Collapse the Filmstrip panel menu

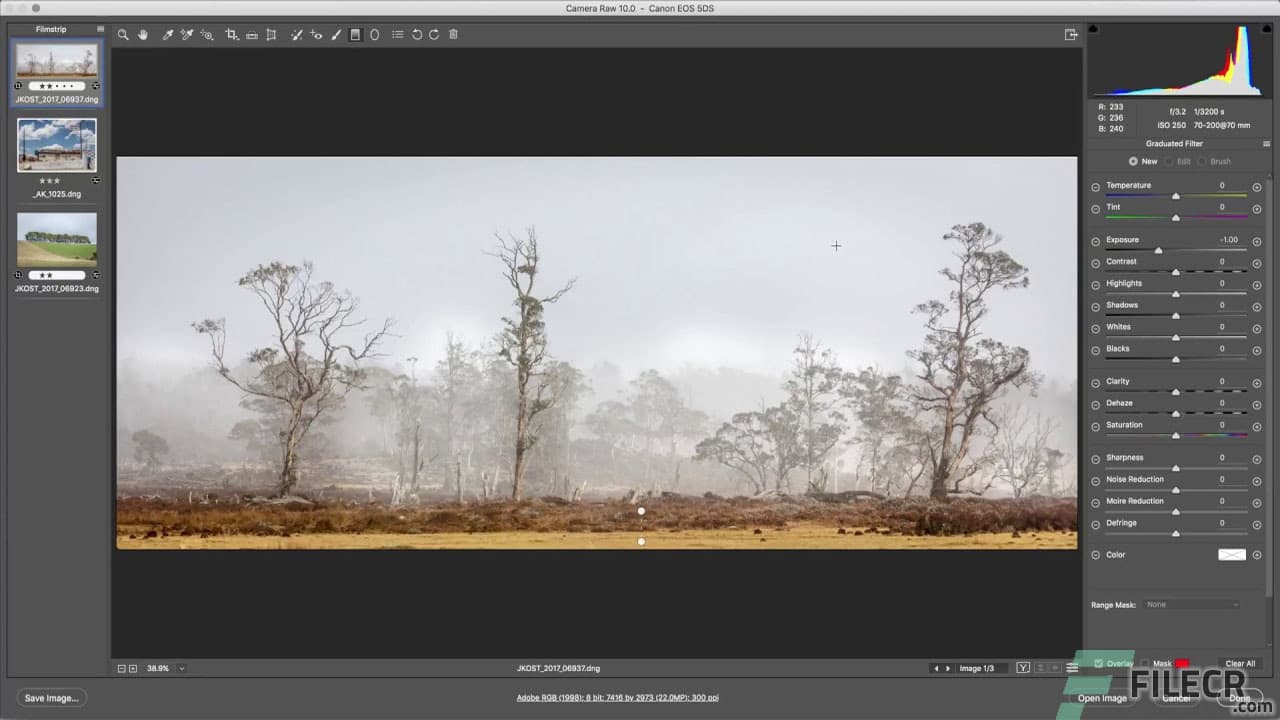click(99, 29)
